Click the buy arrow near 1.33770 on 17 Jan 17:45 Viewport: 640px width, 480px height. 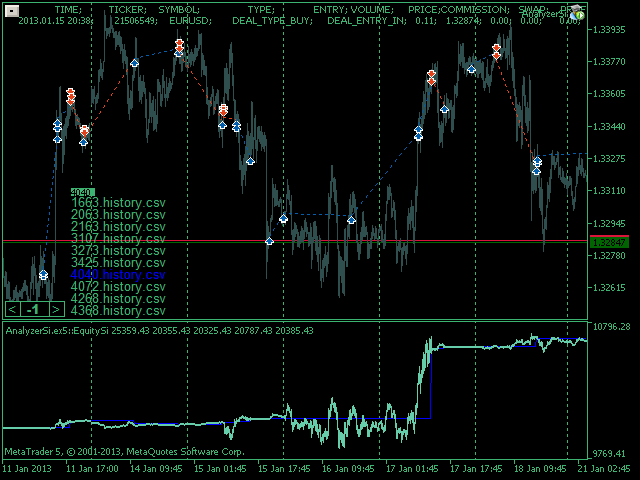click(471, 69)
